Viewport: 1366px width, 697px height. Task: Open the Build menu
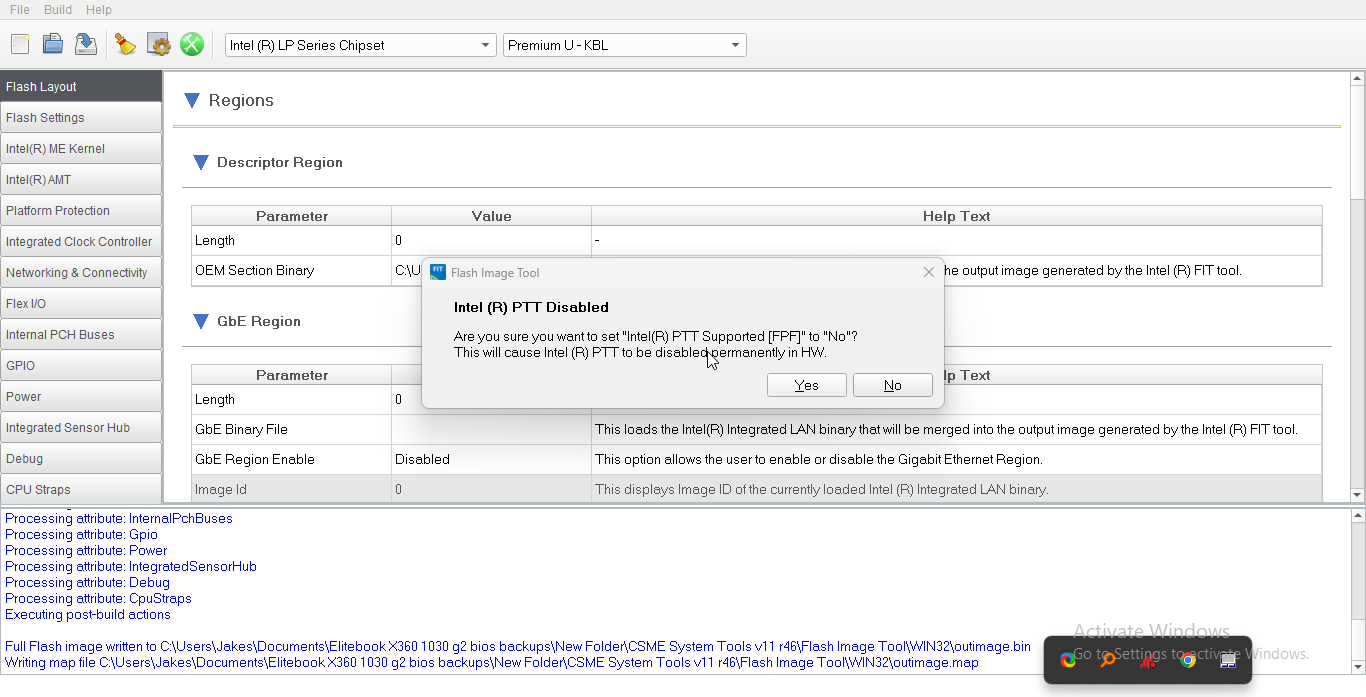pyautogui.click(x=58, y=9)
